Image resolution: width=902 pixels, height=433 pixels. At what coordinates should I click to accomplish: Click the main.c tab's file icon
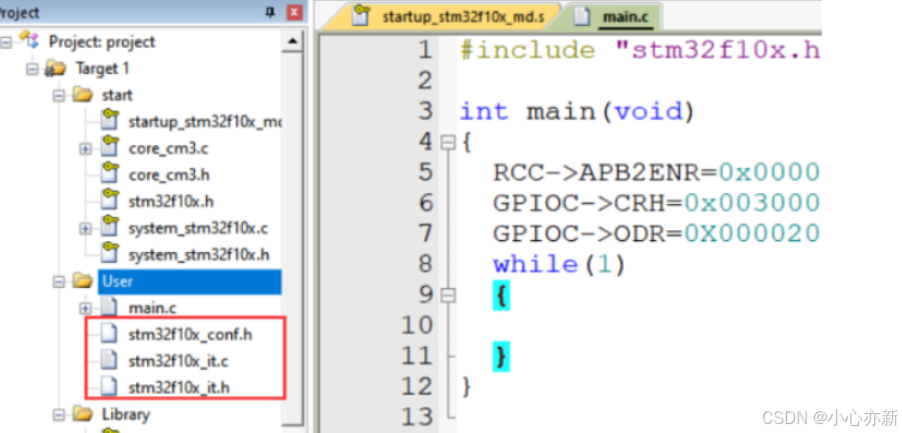[x=582, y=17]
